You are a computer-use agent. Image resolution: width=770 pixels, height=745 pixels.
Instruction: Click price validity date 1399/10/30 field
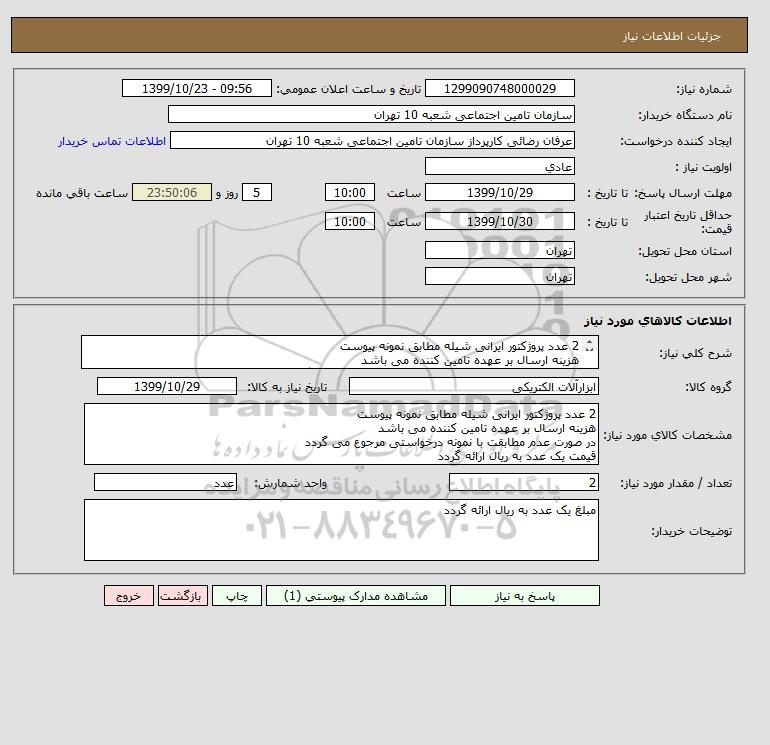500,221
